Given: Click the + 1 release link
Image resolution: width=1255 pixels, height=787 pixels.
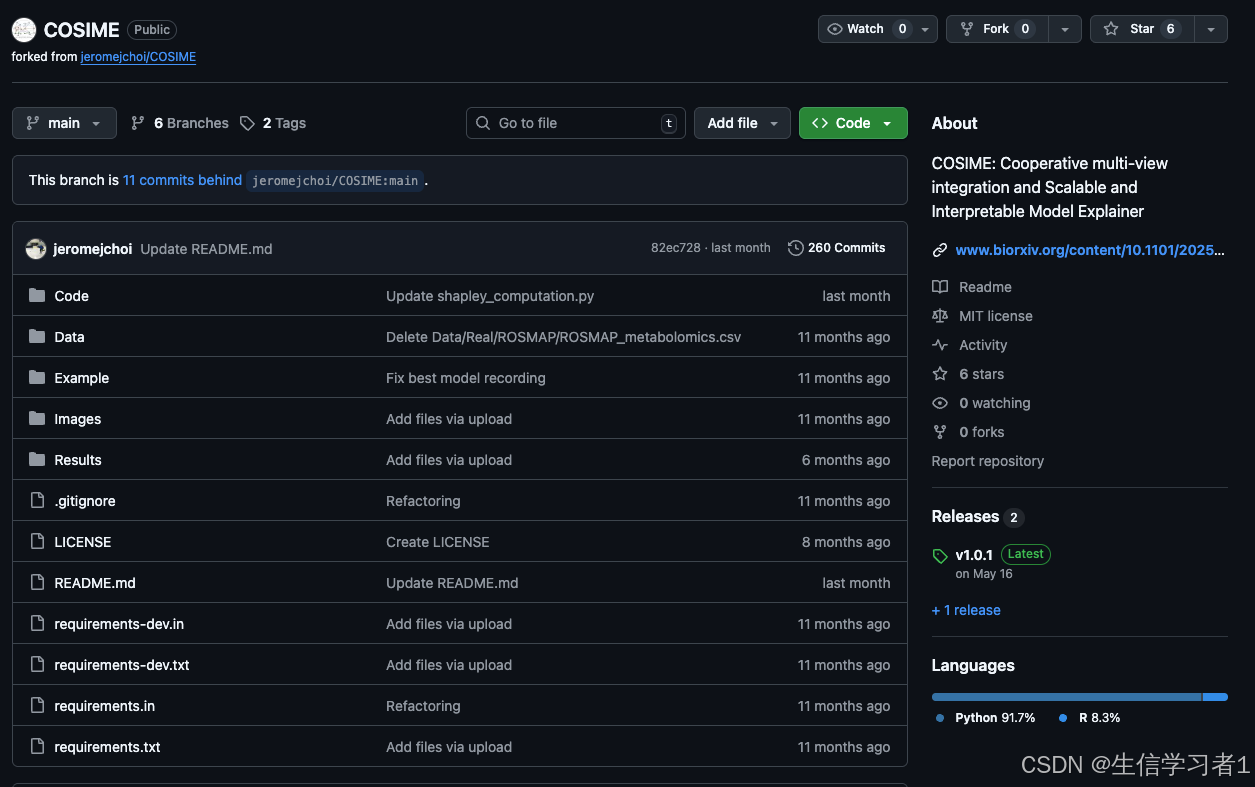Looking at the screenshot, I should [966, 610].
